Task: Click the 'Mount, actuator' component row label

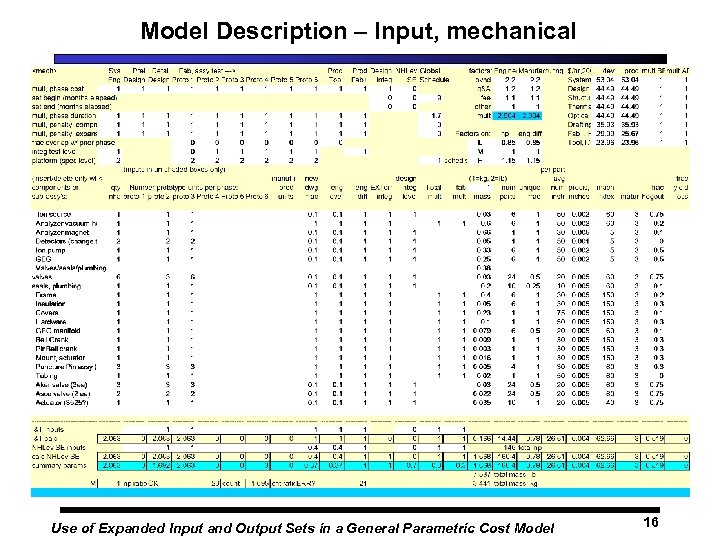Action: pos(60,357)
